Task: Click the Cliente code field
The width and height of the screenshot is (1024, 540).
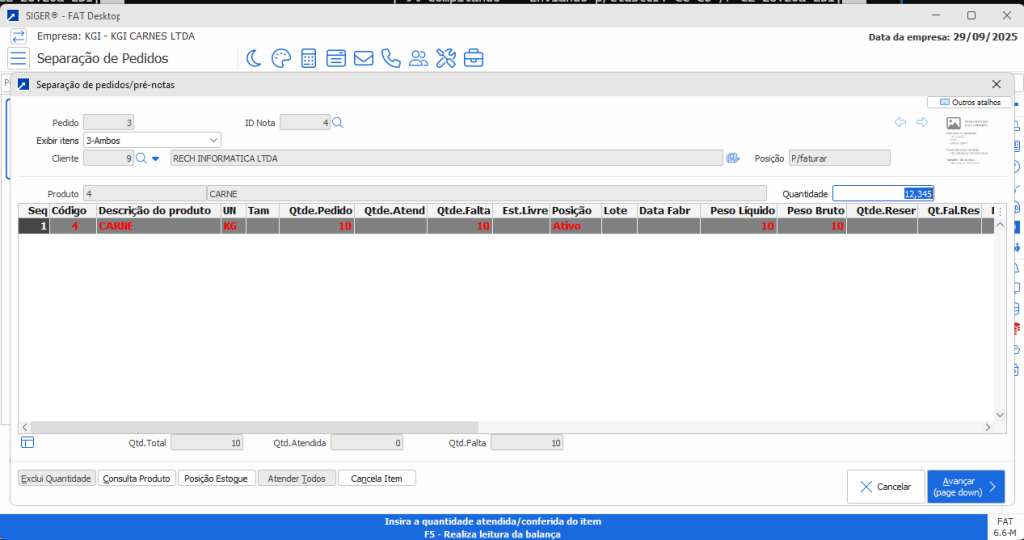Action: tap(108, 158)
